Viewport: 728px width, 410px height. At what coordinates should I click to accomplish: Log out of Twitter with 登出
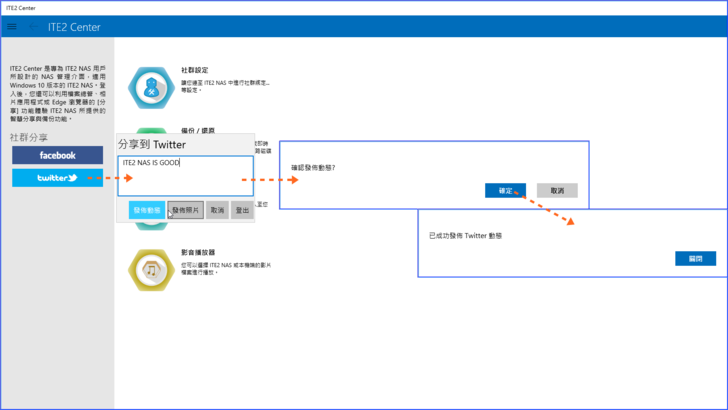(x=242, y=210)
